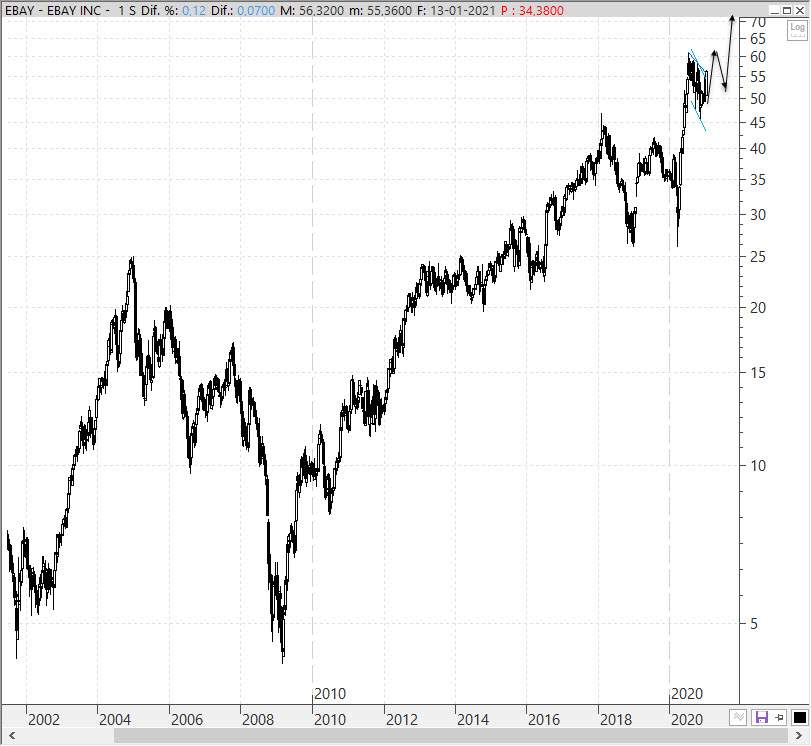This screenshot has height=746, width=811.
Task: Click the 2014 year label
Action: pos(473,720)
